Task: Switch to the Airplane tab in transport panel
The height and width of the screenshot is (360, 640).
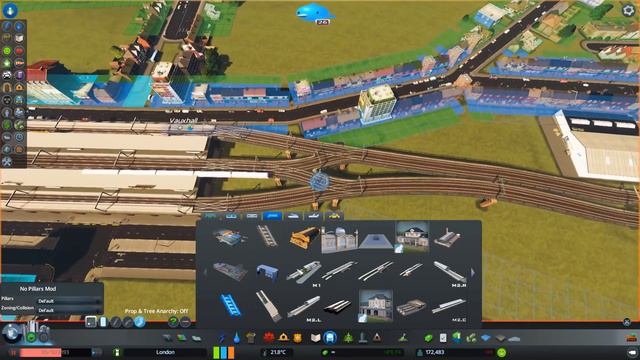Action: click(313, 216)
